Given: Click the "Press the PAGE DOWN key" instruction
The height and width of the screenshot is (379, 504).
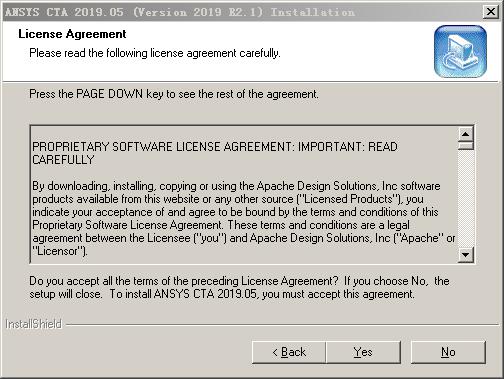Looking at the screenshot, I should click(174, 94).
